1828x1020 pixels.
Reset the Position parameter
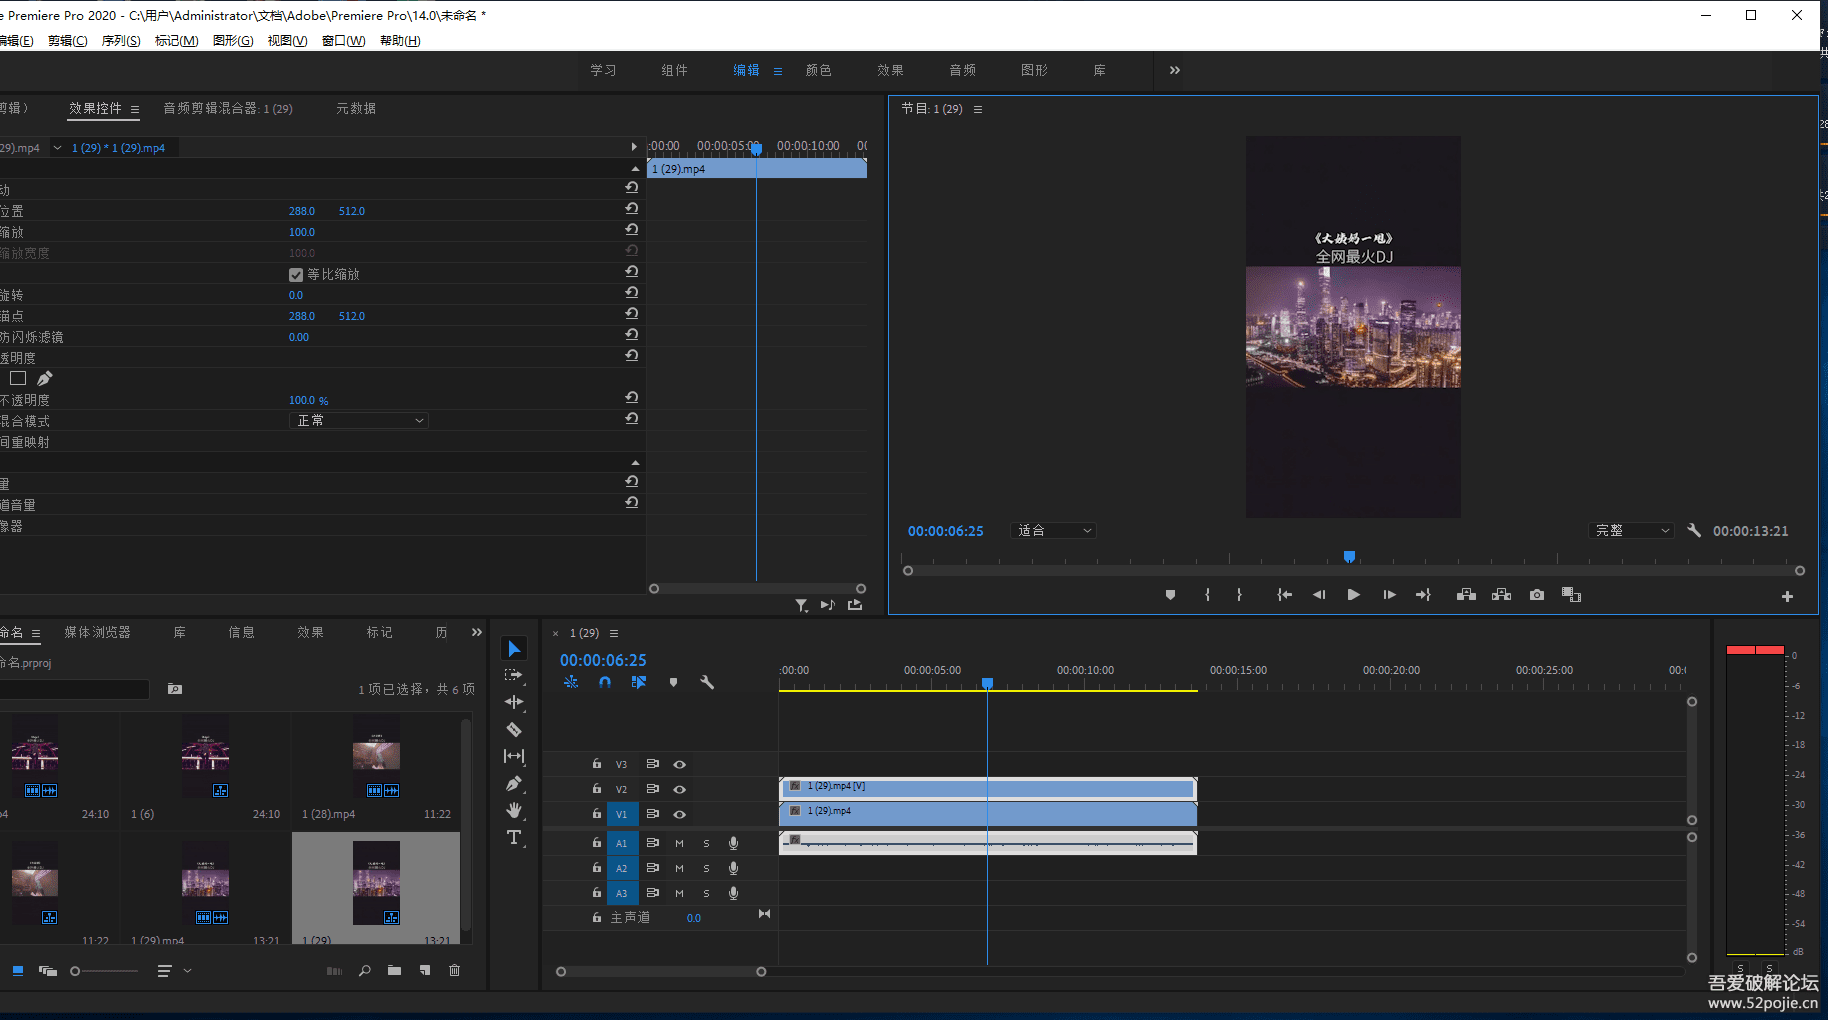point(632,208)
